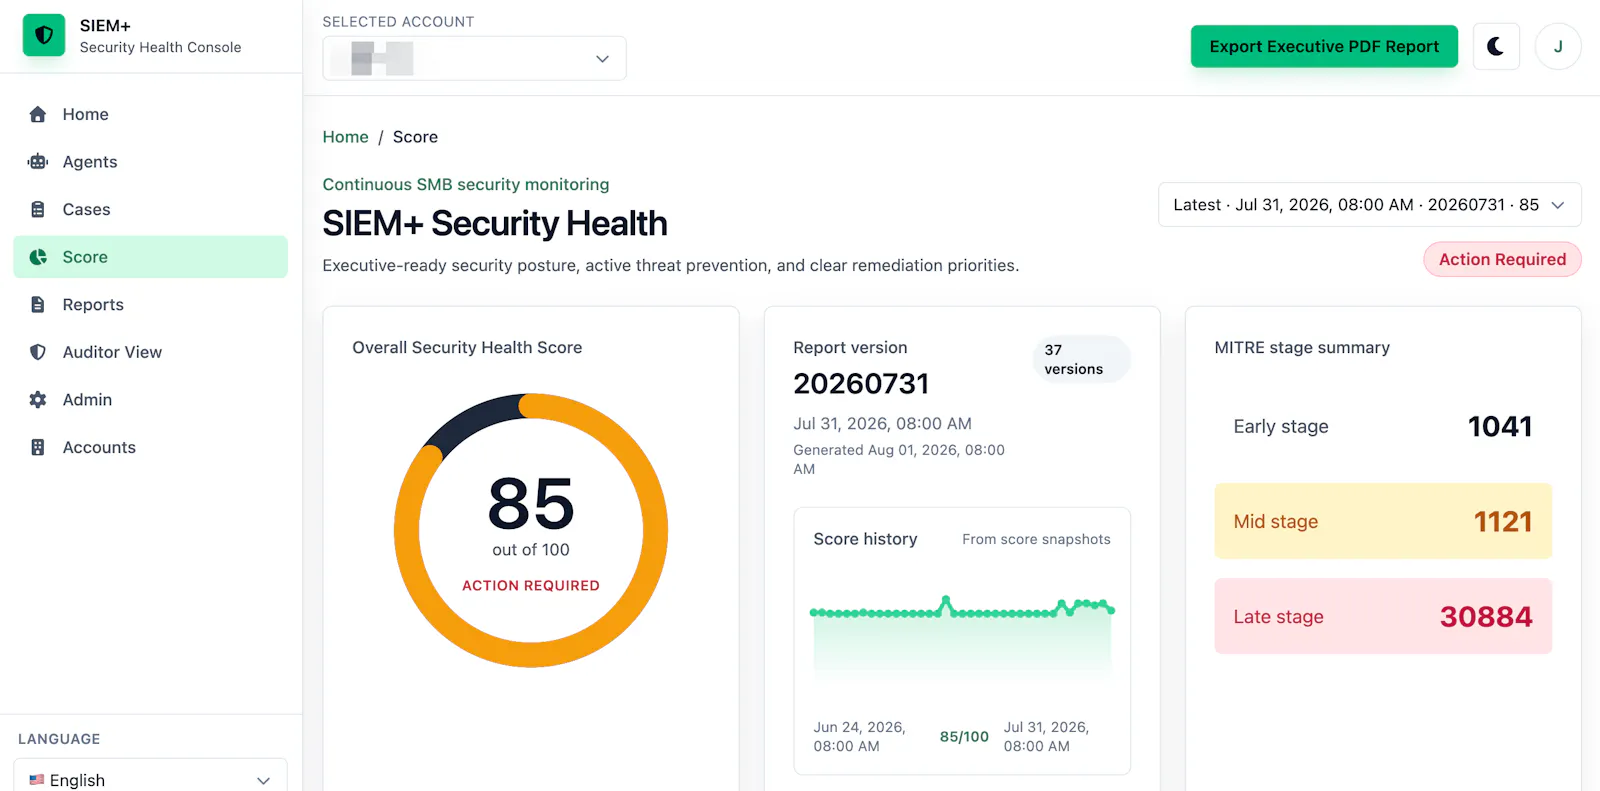Click the Action Required status badge
The image size is (1600, 791).
[1502, 259]
